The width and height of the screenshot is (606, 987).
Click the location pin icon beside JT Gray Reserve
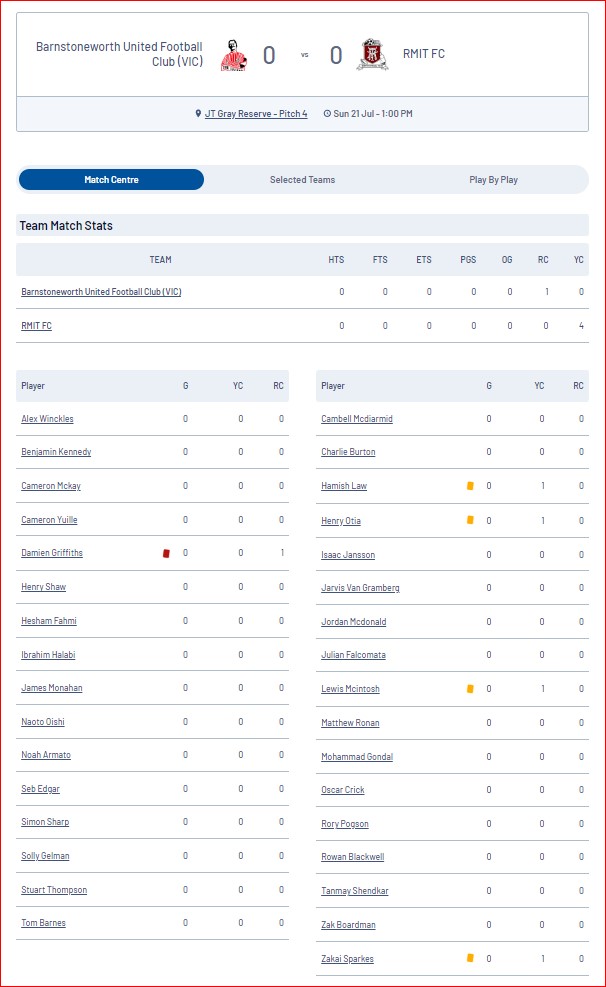pyautogui.click(x=198, y=114)
